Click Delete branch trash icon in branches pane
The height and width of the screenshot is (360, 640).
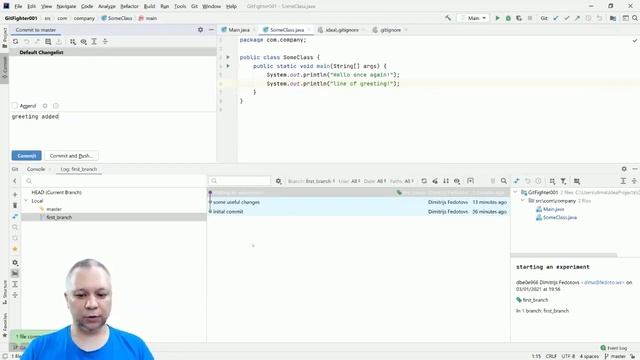click(15, 205)
